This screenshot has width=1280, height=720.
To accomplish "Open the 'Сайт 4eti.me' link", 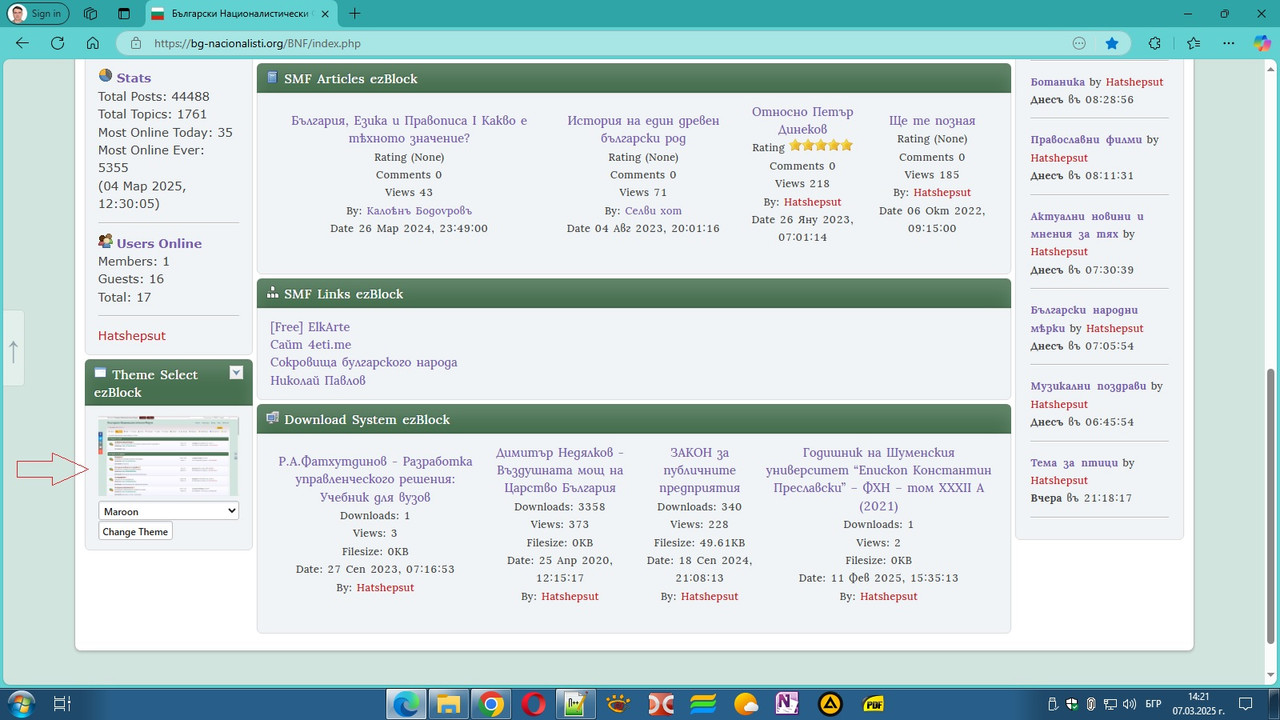I will (311, 345).
